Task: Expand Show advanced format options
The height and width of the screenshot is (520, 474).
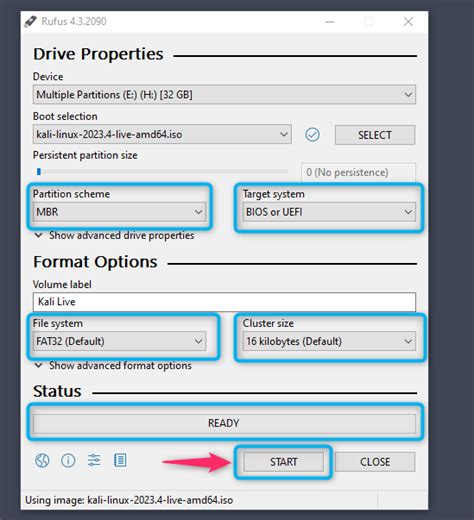Action: click(x=113, y=366)
